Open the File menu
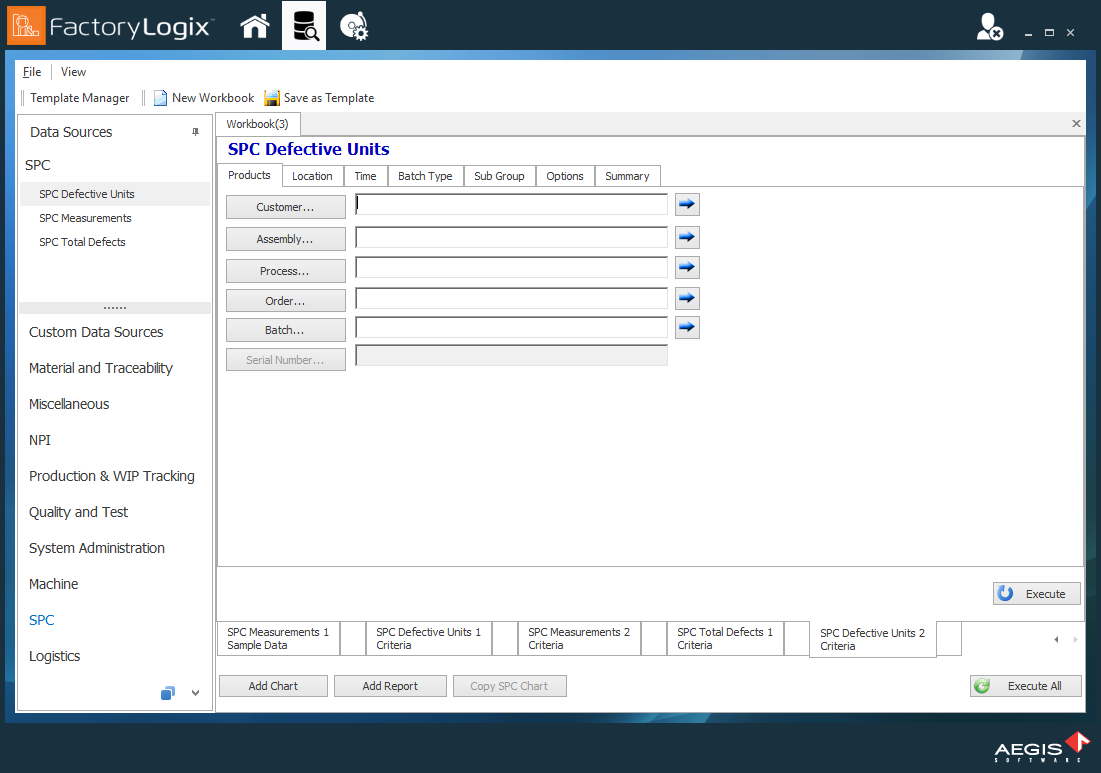Image resolution: width=1101 pixels, height=773 pixels. 31,71
